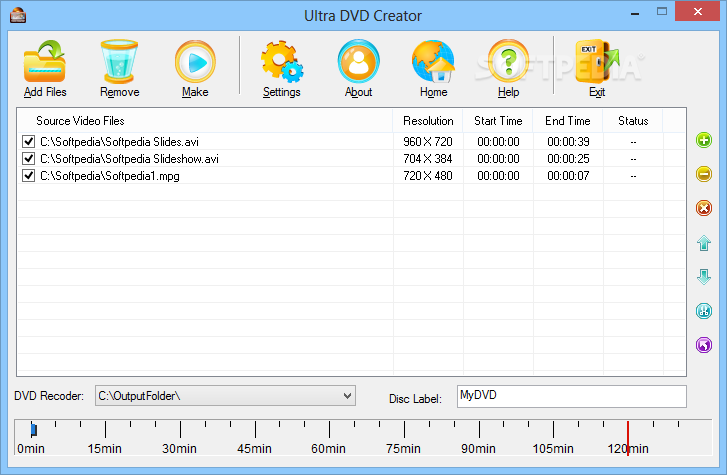
Task: Select the C:\Softpedia\Softpedia1.mpg row
Action: pyautogui.click(x=351, y=176)
